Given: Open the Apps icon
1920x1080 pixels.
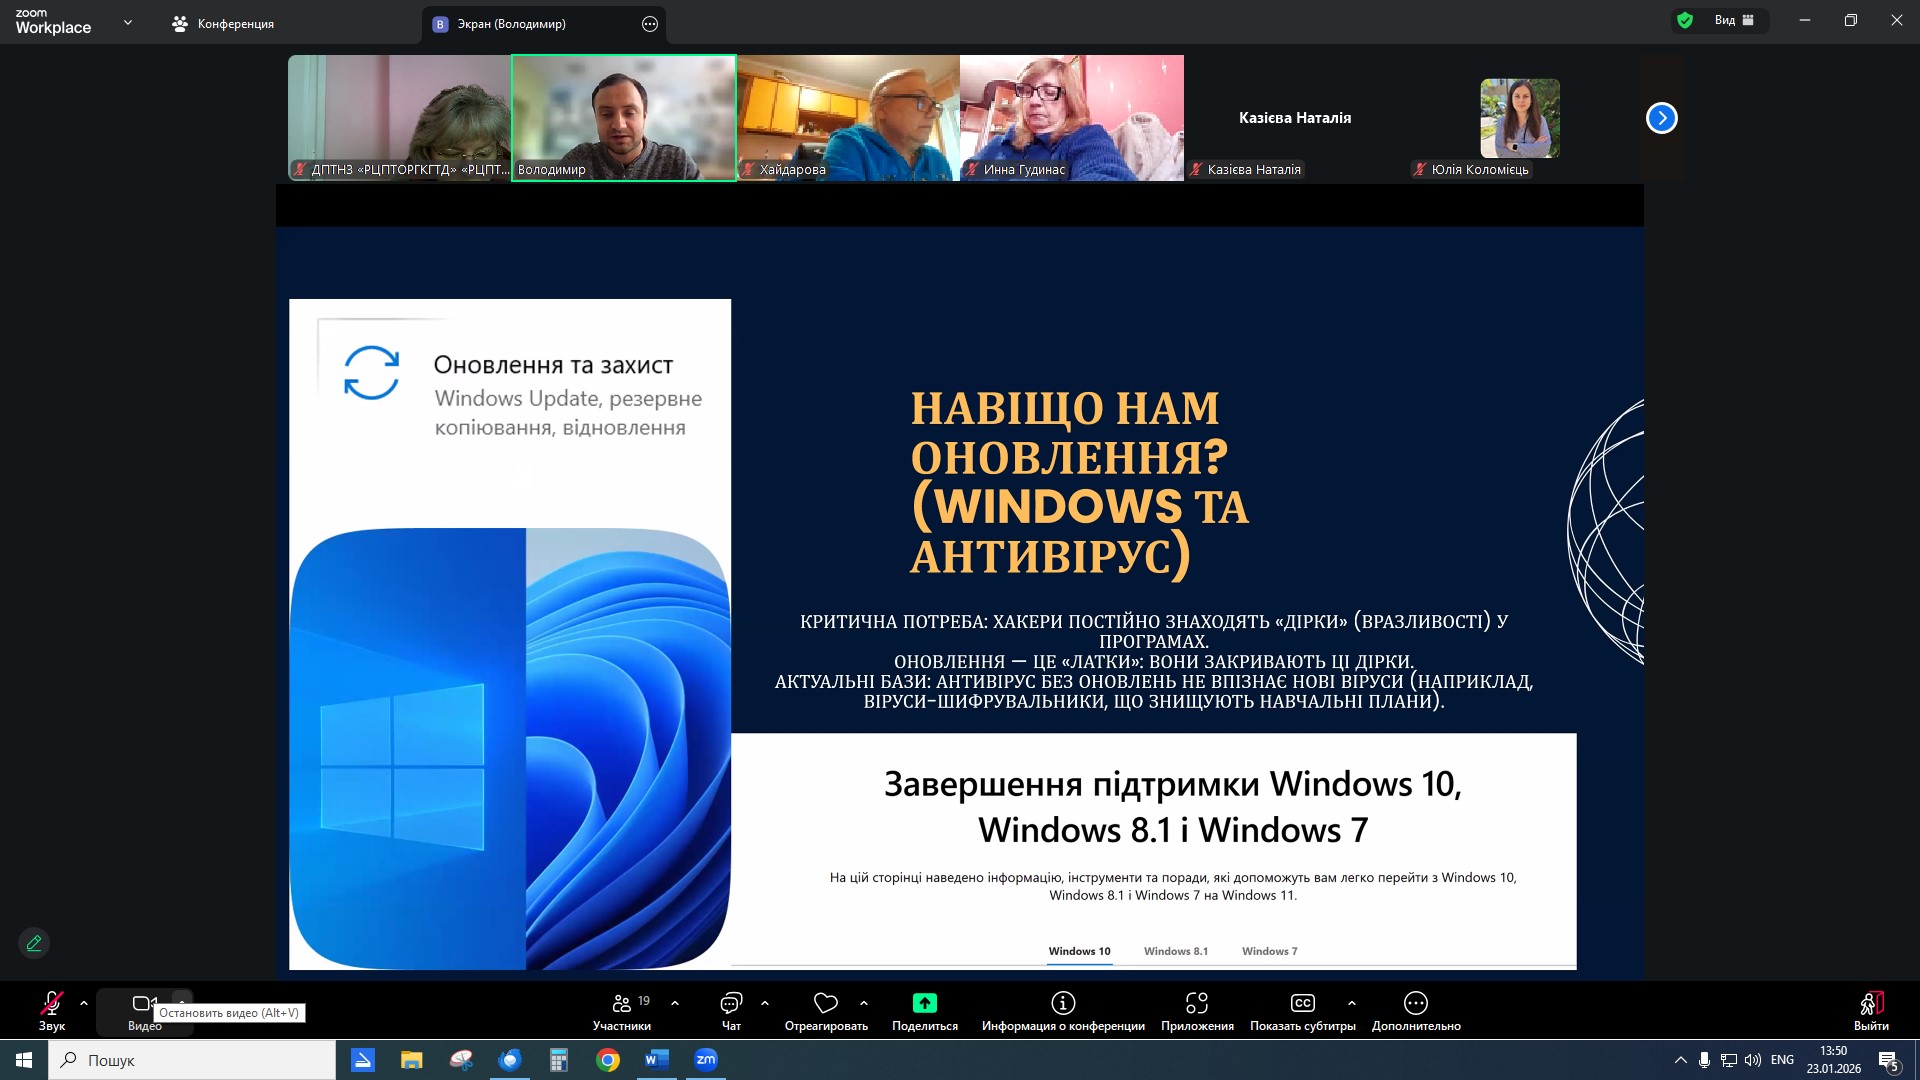Looking at the screenshot, I should tap(1197, 1003).
